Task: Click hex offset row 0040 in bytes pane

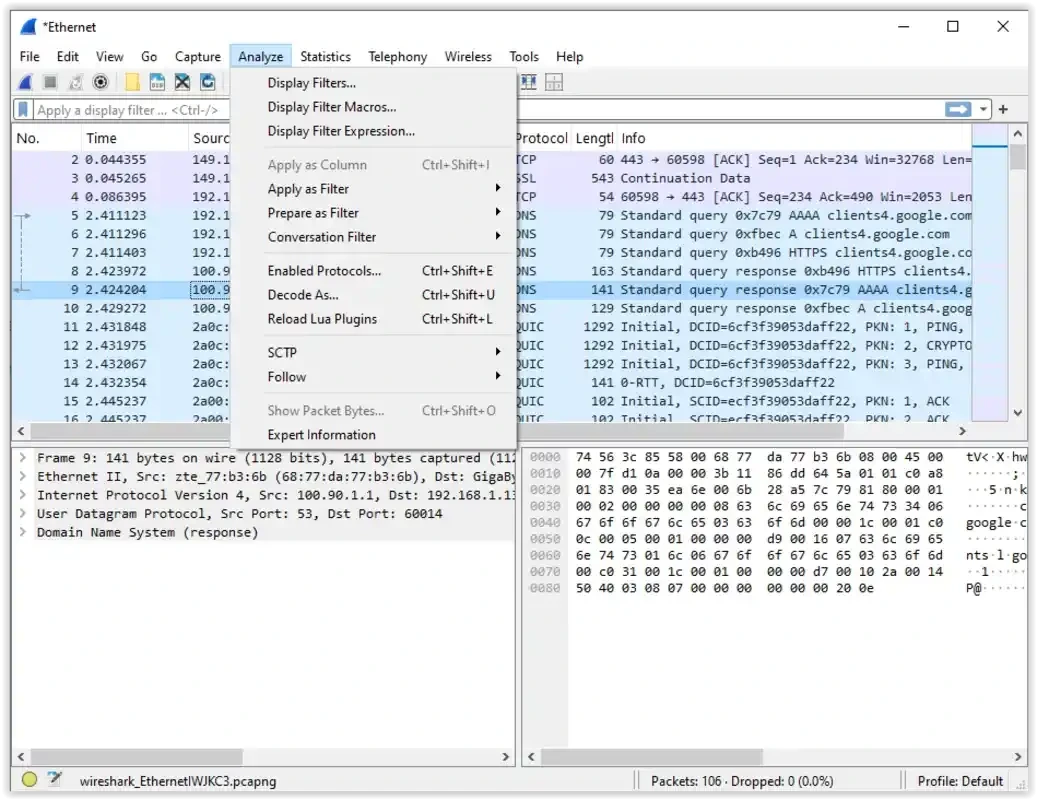Action: pos(545,522)
